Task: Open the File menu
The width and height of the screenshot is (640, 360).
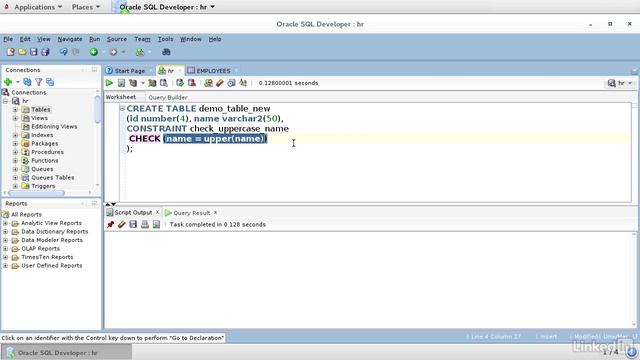Action: pos(8,39)
